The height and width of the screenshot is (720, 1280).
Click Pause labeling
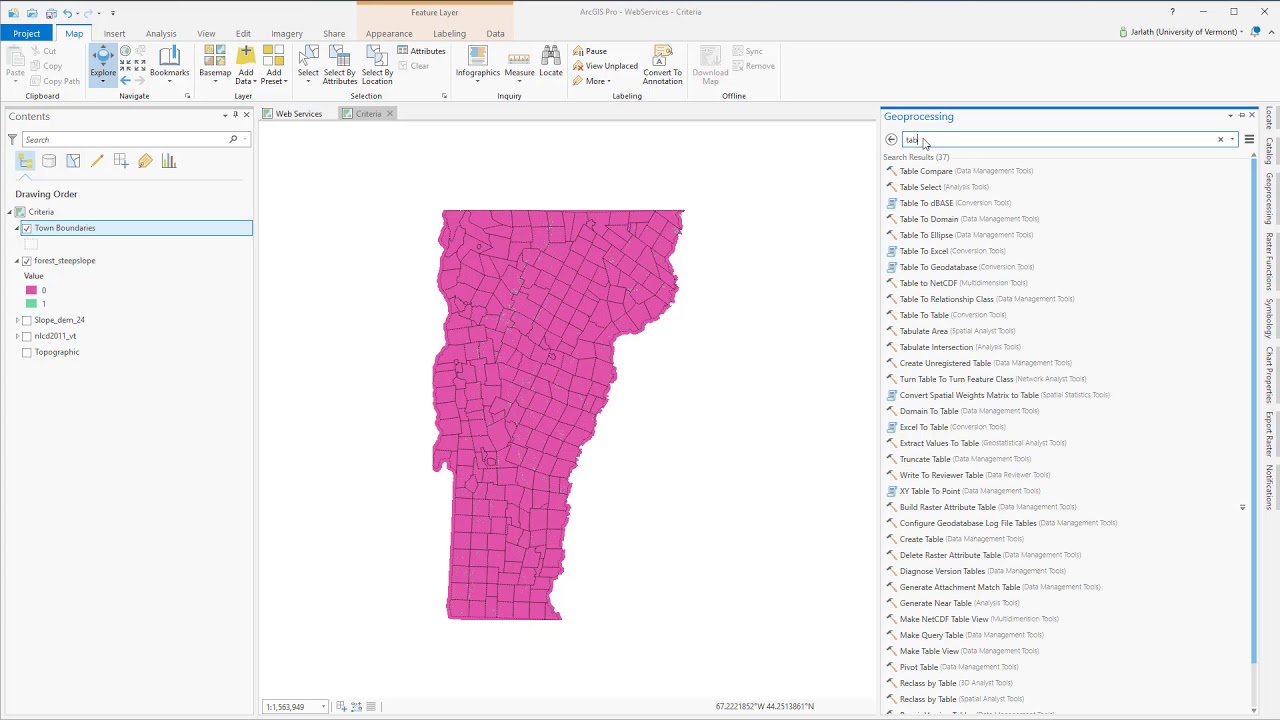pos(590,51)
